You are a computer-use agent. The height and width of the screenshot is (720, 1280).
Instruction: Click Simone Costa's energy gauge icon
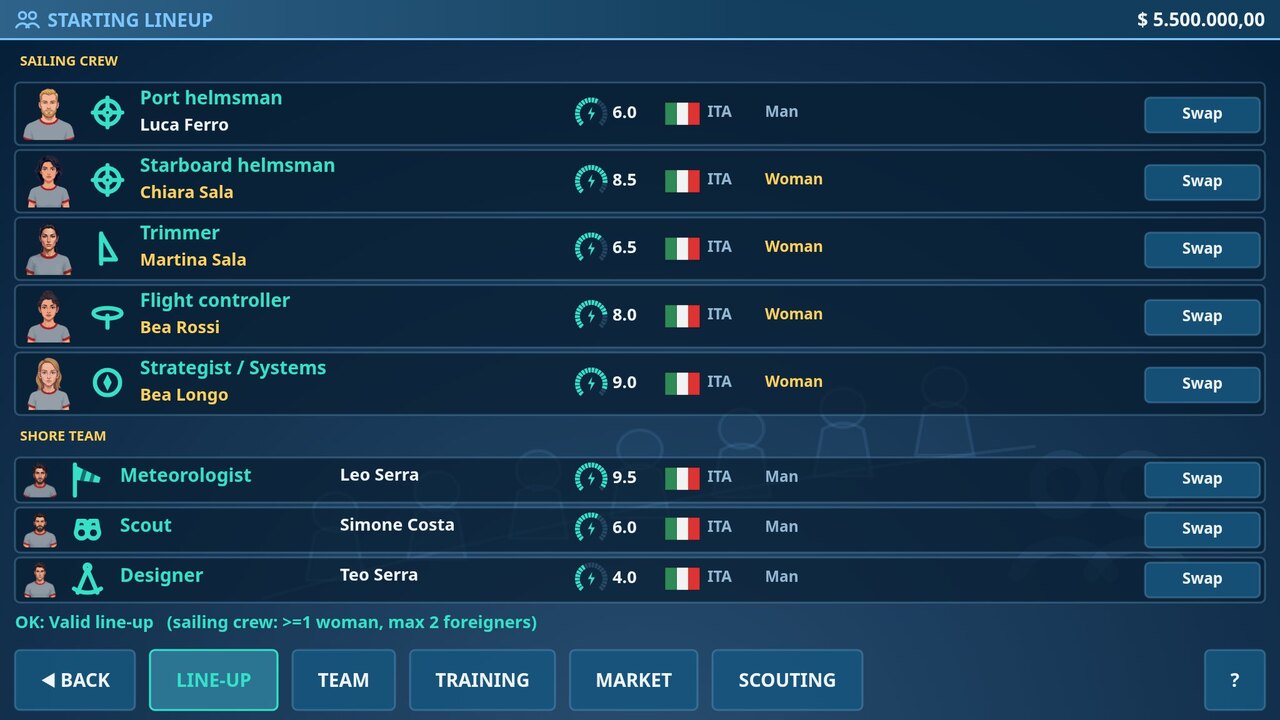[591, 527]
